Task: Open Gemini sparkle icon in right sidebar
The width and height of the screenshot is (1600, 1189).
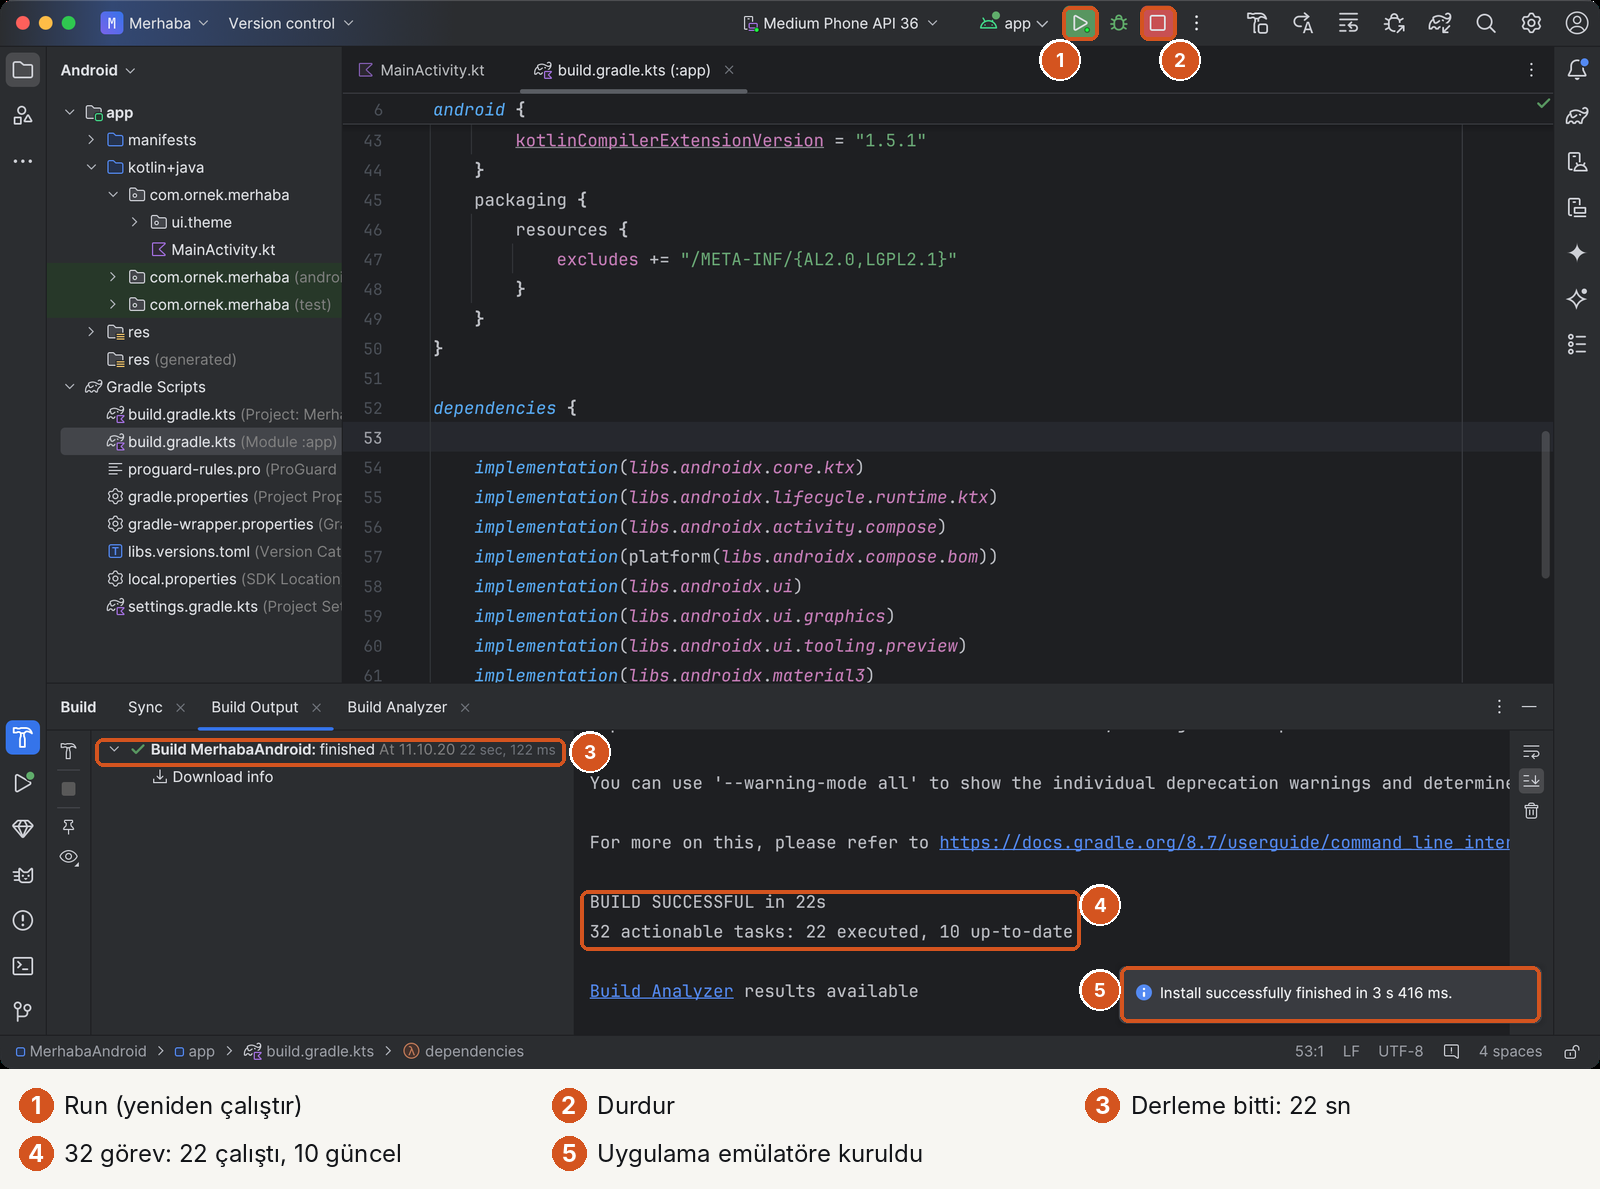Action: click(1577, 253)
